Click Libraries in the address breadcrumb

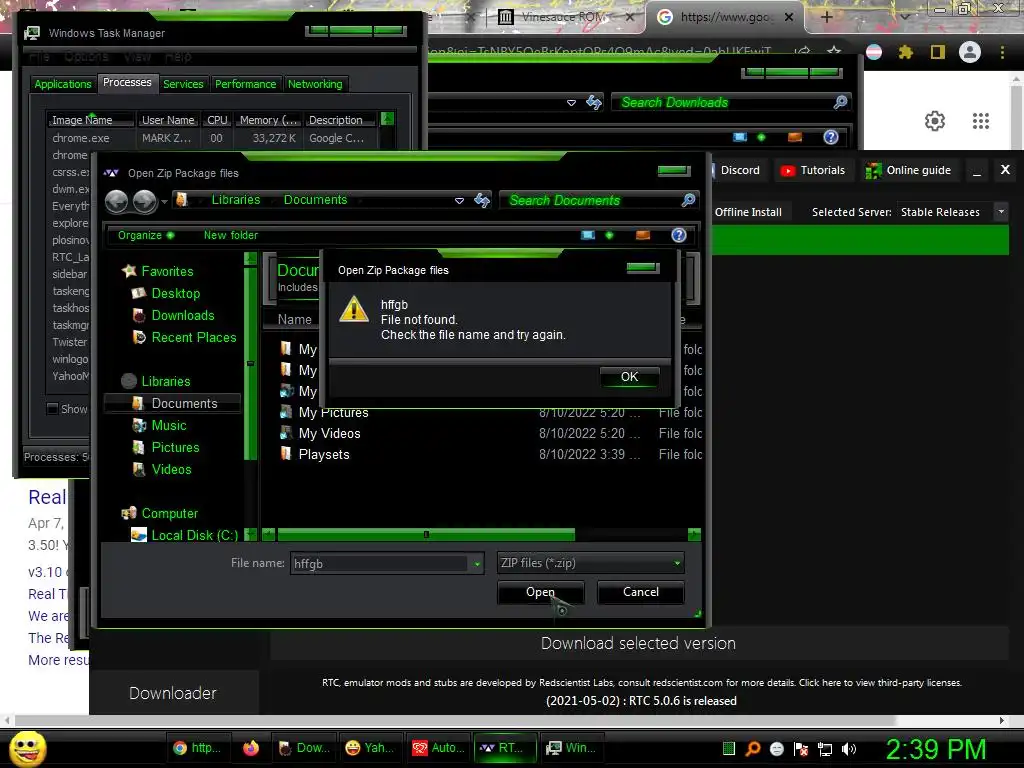[x=236, y=200]
